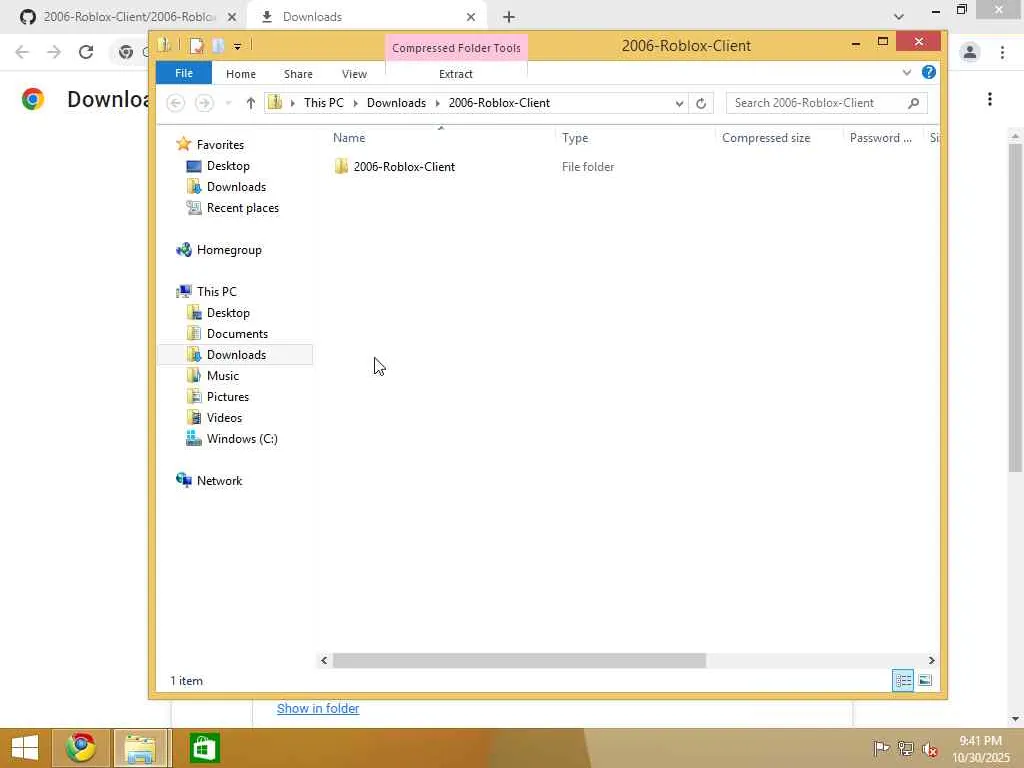Expand the ribbon with the chevron
1024x768 pixels.
(x=906, y=72)
